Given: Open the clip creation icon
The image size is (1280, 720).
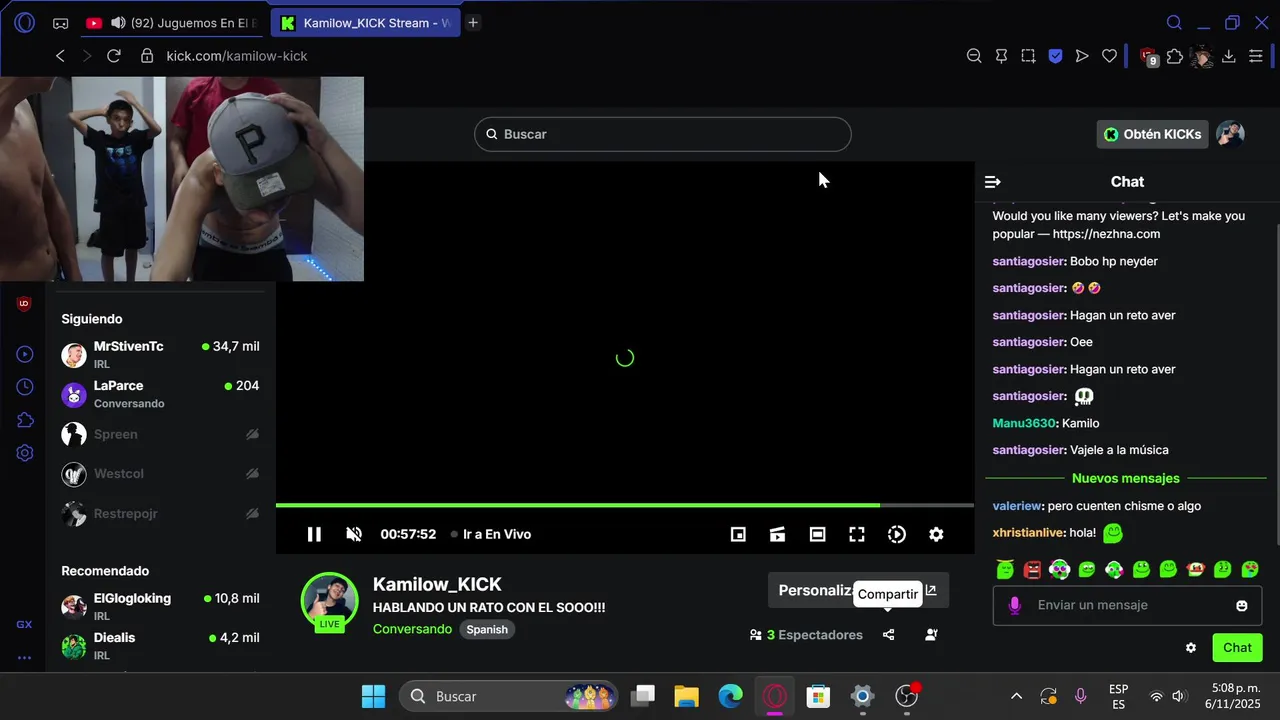Looking at the screenshot, I should [777, 534].
